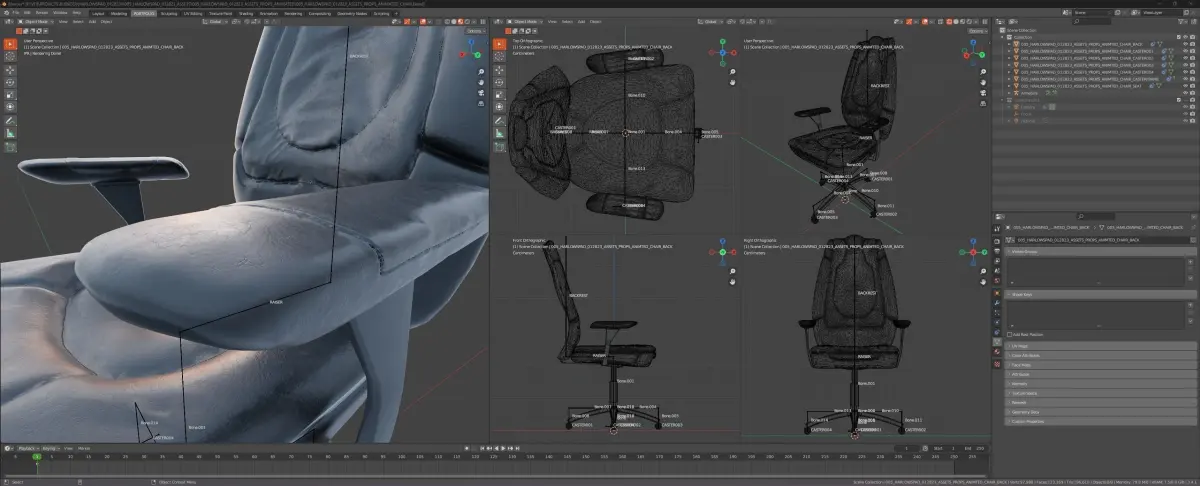Select the Cursor tool in left viewport toolbar

pos(10,56)
